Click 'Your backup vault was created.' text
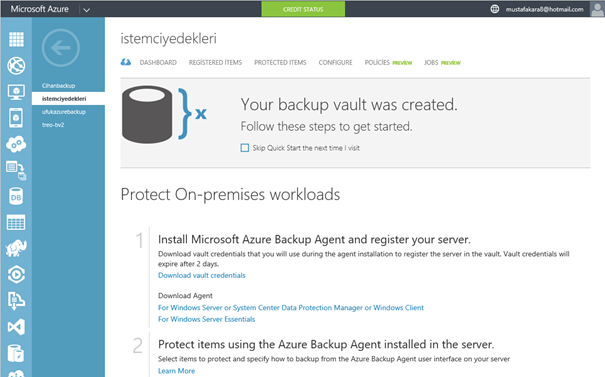 pos(349,105)
